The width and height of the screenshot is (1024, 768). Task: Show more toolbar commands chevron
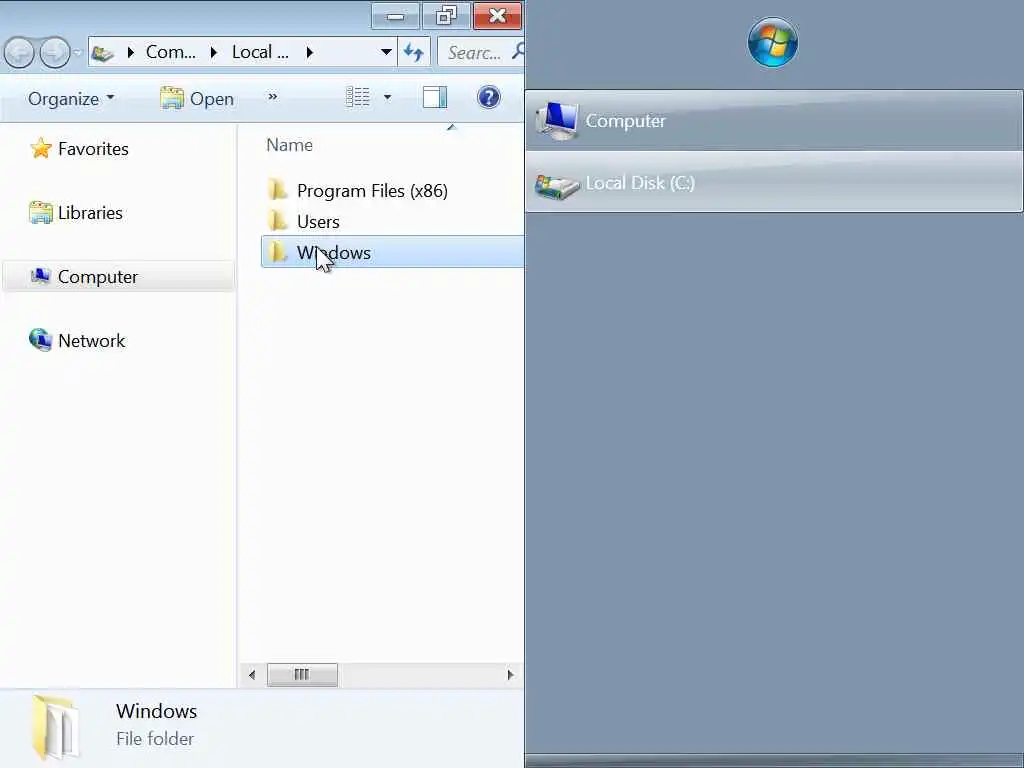tap(272, 97)
